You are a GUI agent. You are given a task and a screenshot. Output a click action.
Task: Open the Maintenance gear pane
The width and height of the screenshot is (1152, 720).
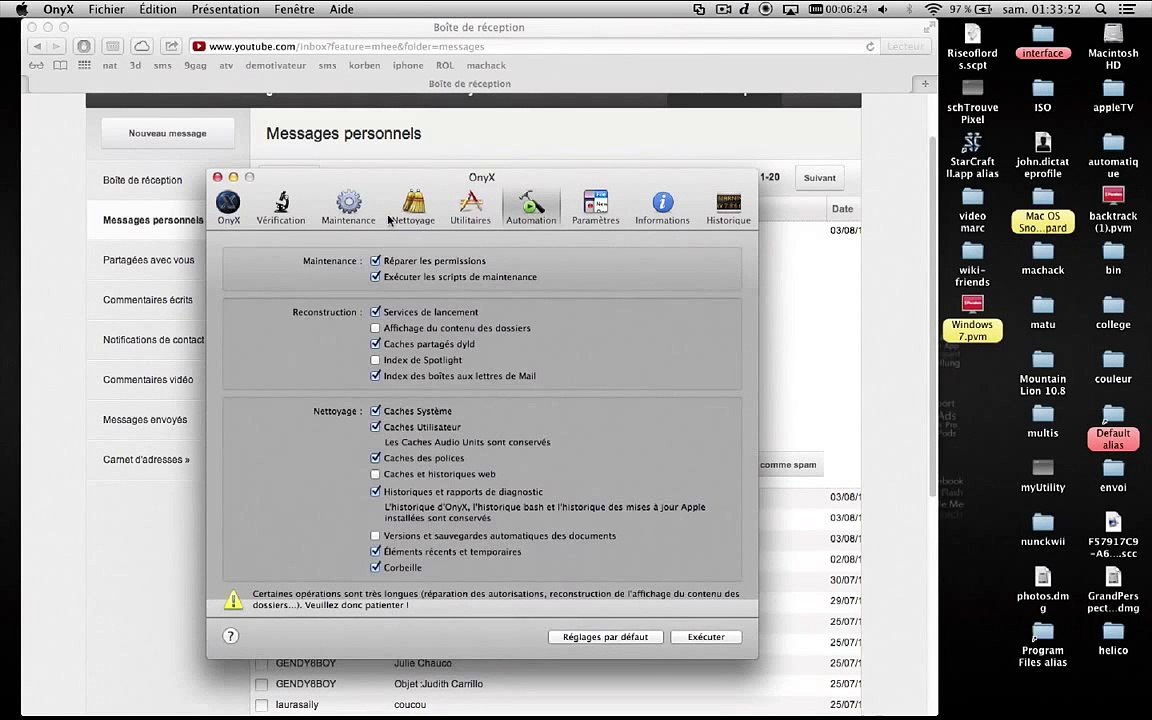tap(348, 207)
